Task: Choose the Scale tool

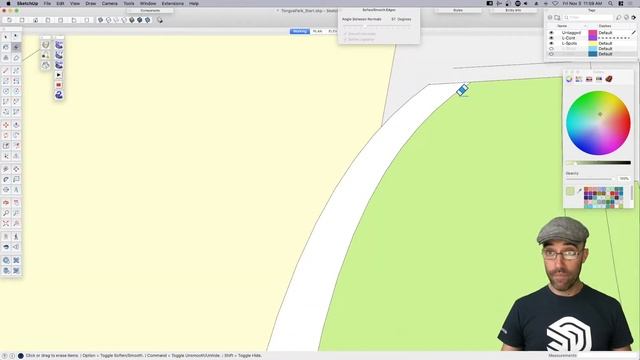Action: tap(6, 145)
